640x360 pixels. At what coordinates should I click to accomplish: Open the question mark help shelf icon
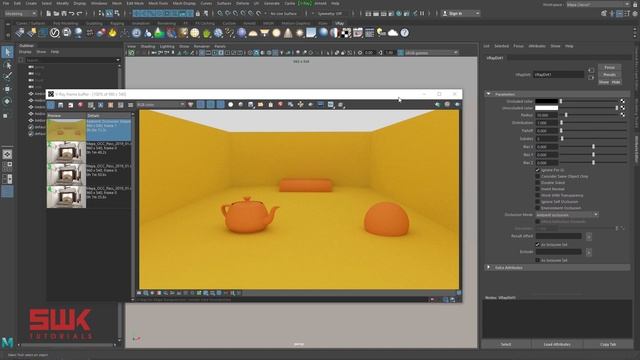[x=404, y=33]
